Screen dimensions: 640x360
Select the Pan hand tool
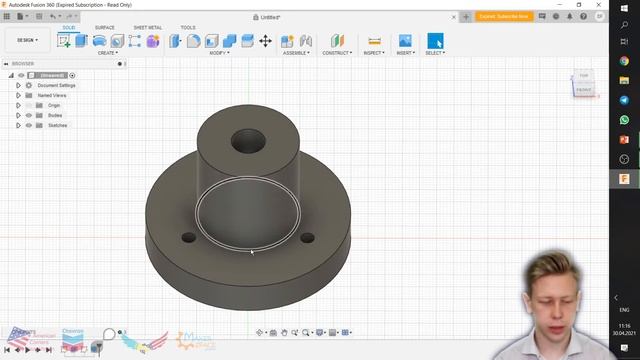284,333
